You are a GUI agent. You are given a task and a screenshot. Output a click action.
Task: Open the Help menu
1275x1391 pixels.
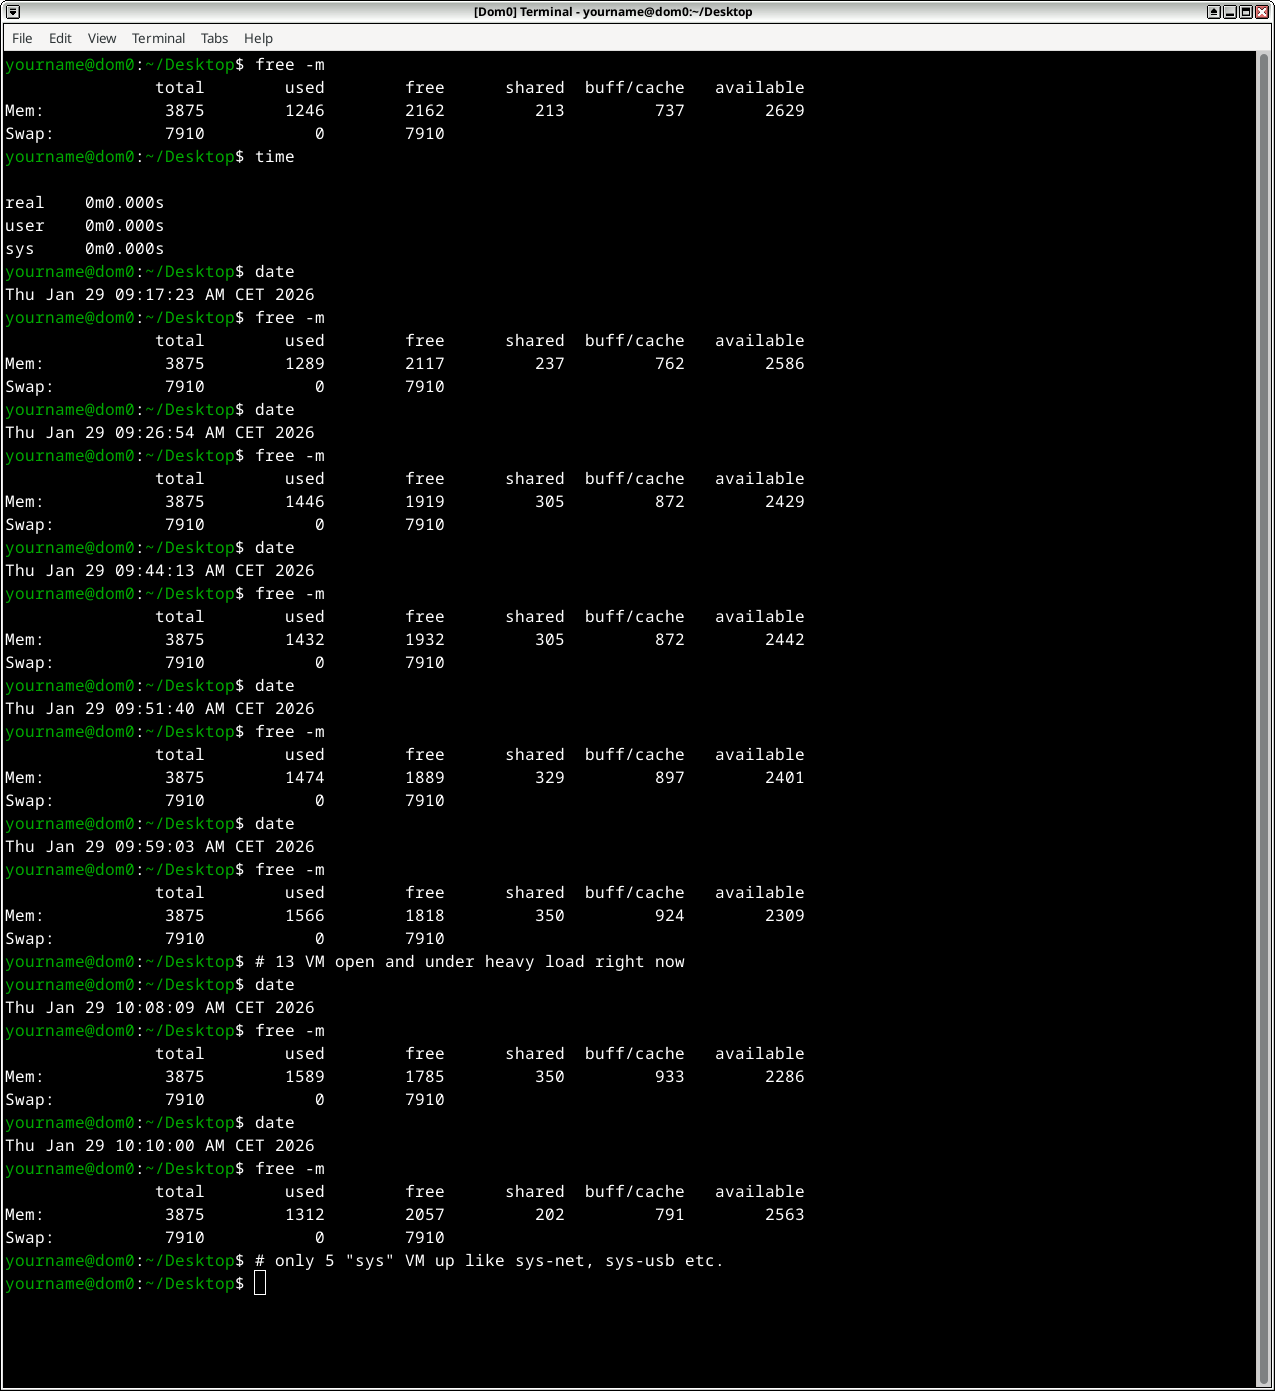coord(258,38)
